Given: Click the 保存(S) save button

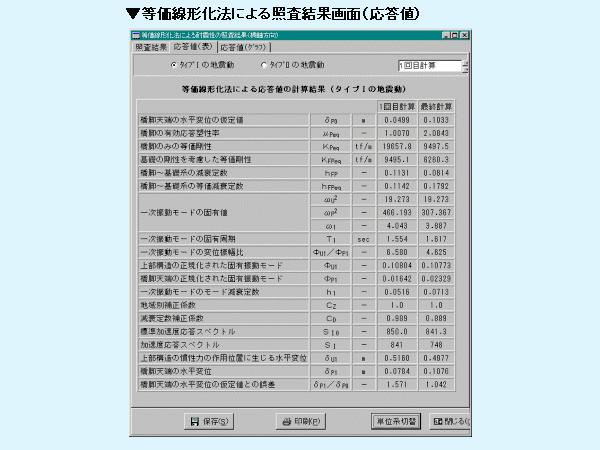Looking at the screenshot, I should pyautogui.click(x=209, y=421).
